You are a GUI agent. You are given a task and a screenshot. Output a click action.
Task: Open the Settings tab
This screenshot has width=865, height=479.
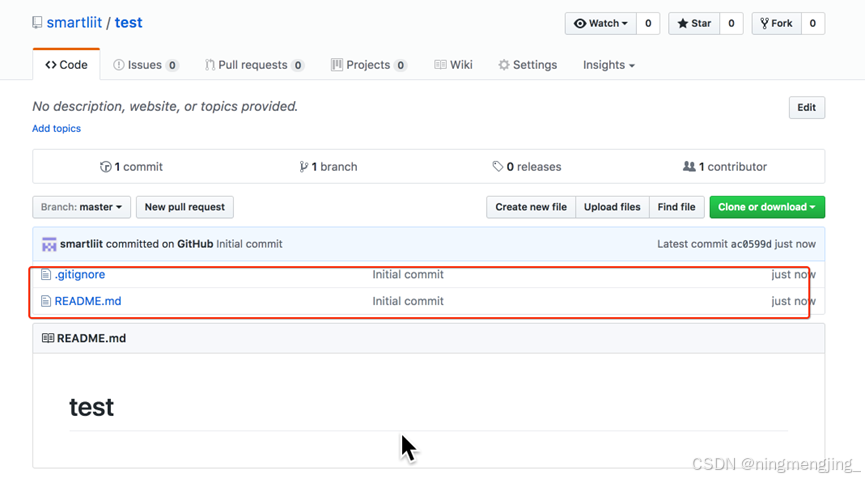[527, 65]
